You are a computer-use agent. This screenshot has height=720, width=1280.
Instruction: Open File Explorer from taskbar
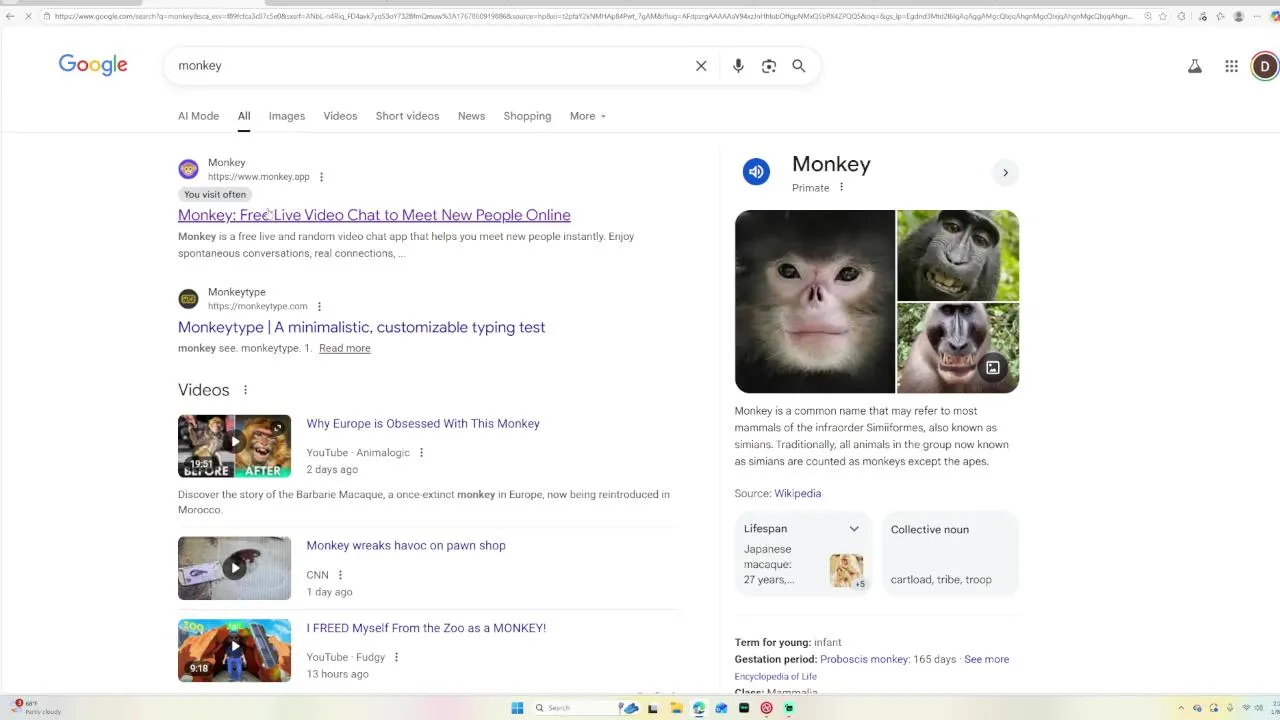676,708
